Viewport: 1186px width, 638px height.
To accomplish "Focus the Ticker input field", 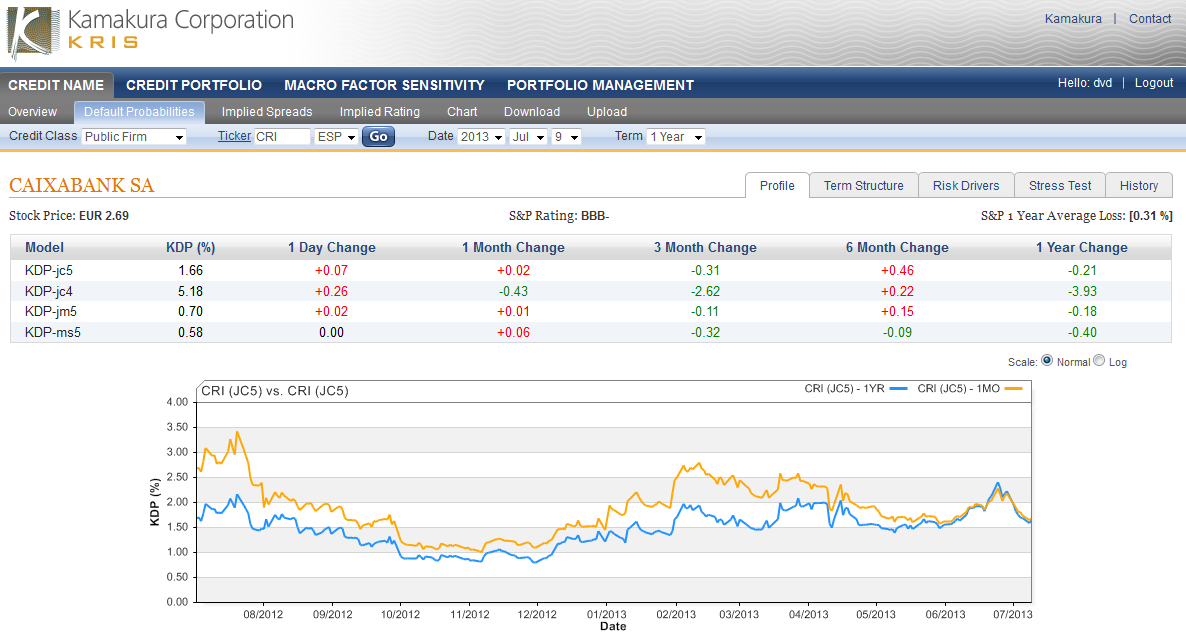I will coord(282,136).
